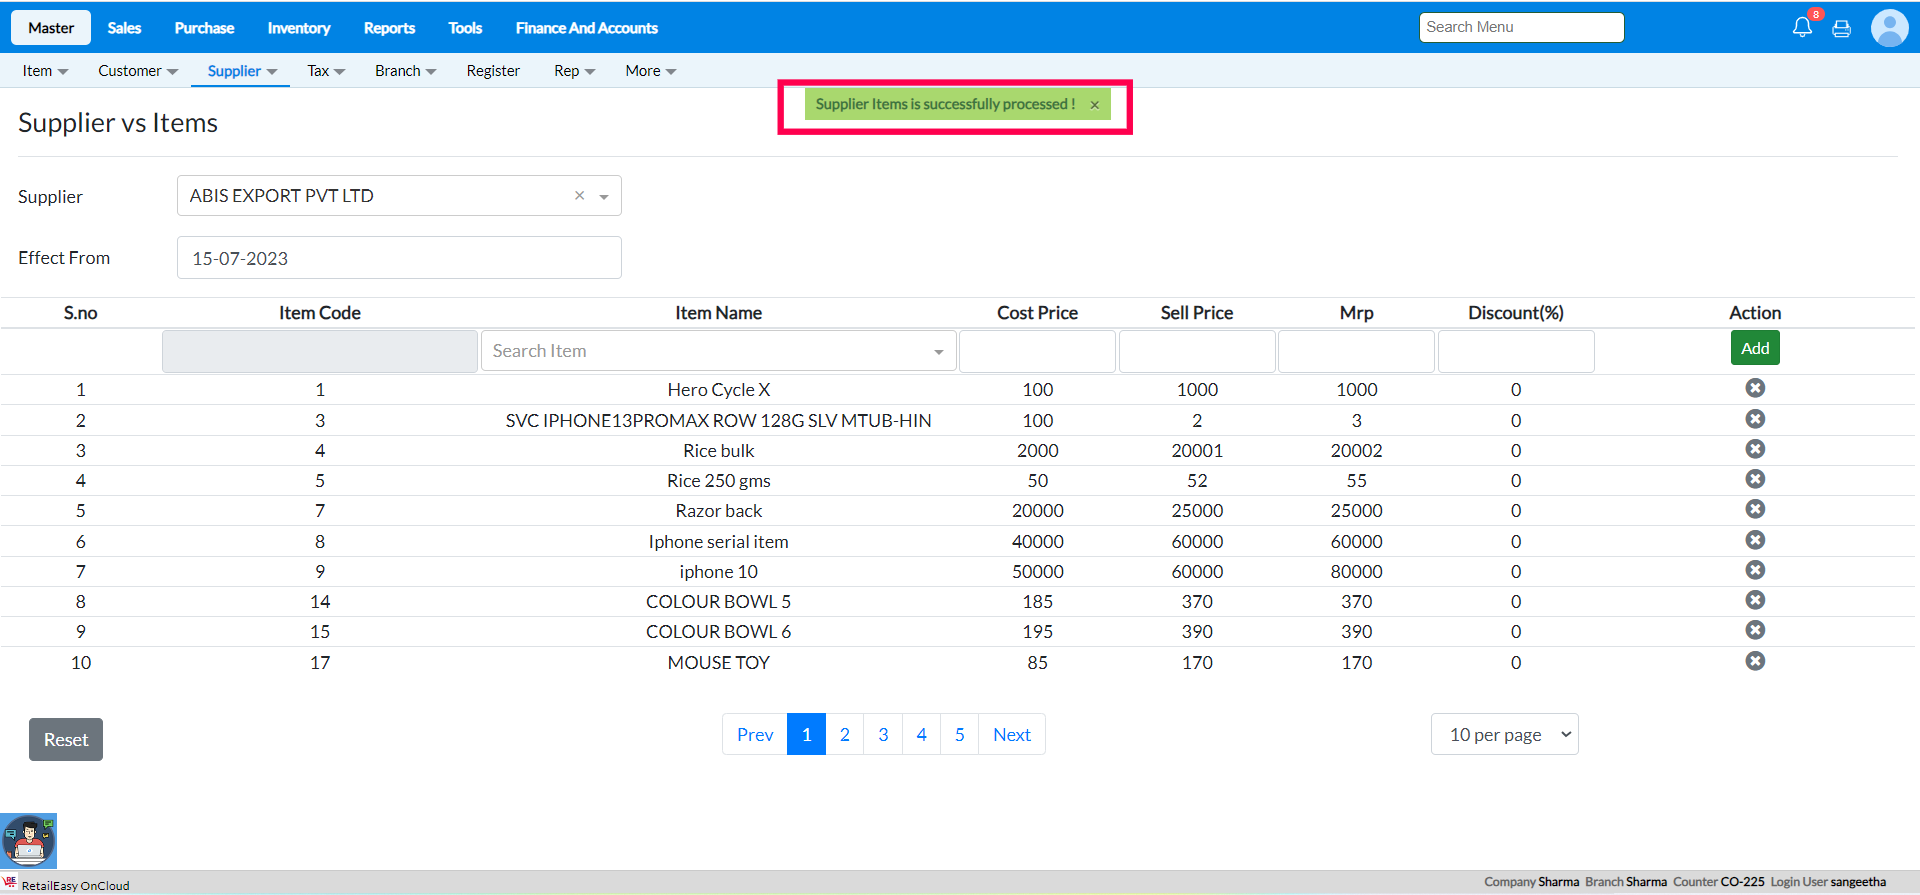This screenshot has width=1920, height=895.
Task: Open the Finance And Accounts menu
Action: [586, 28]
